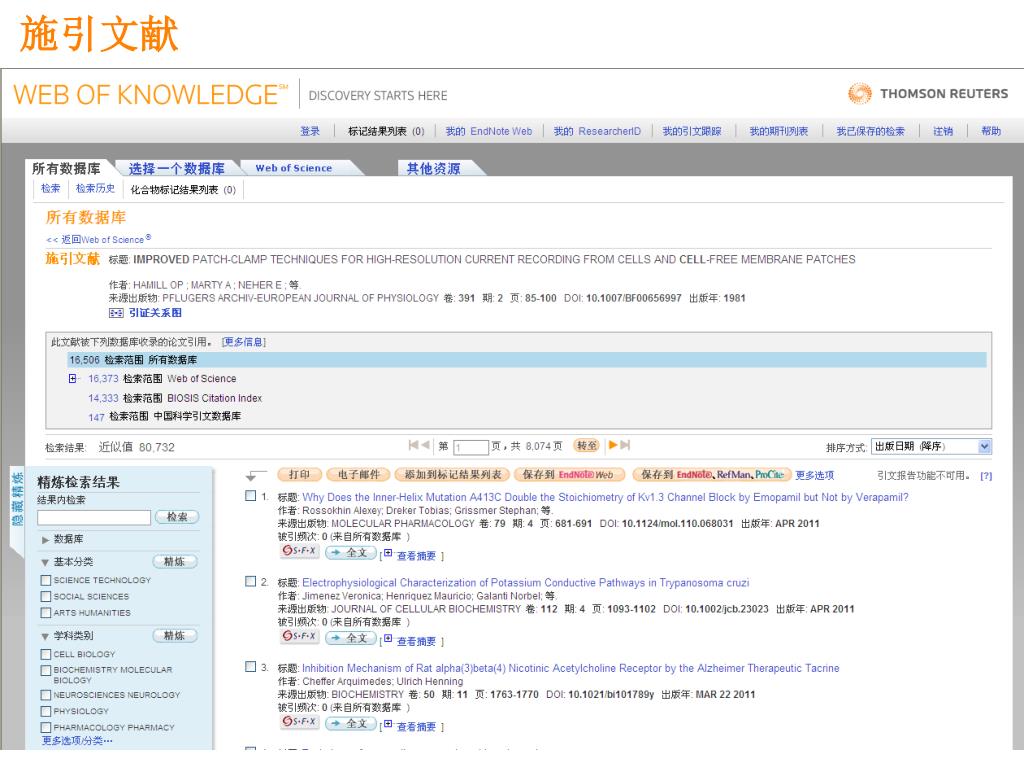Open full text 全文 for result 1

point(351,552)
